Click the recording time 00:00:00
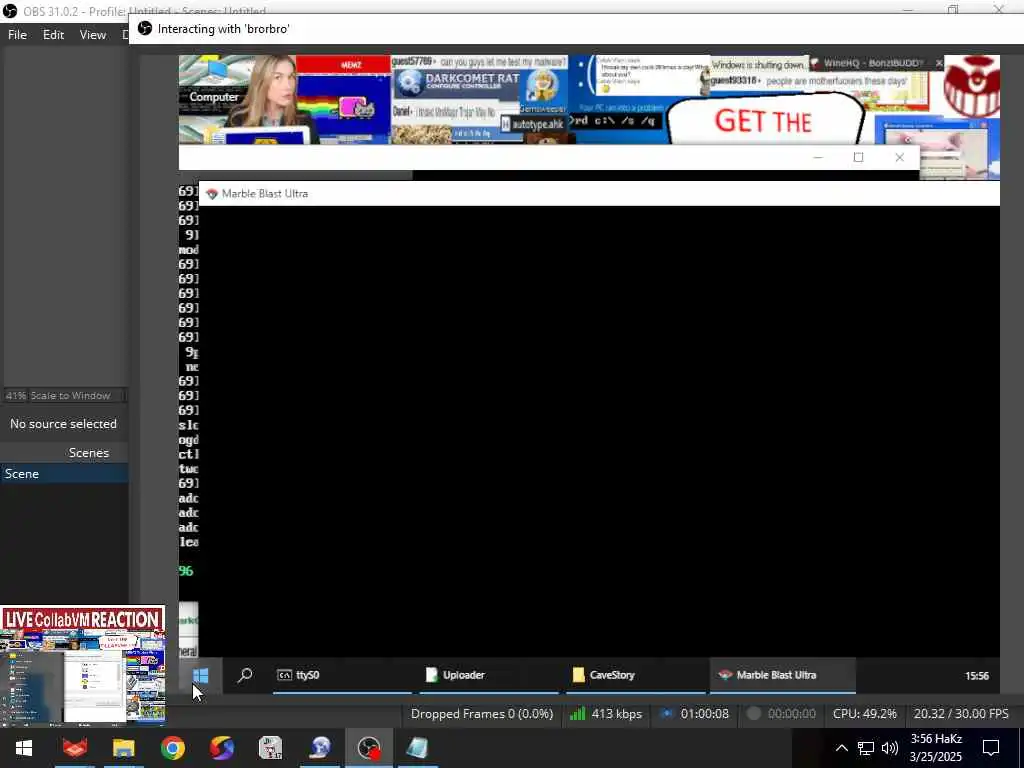The width and height of the screenshot is (1024, 768). (792, 714)
